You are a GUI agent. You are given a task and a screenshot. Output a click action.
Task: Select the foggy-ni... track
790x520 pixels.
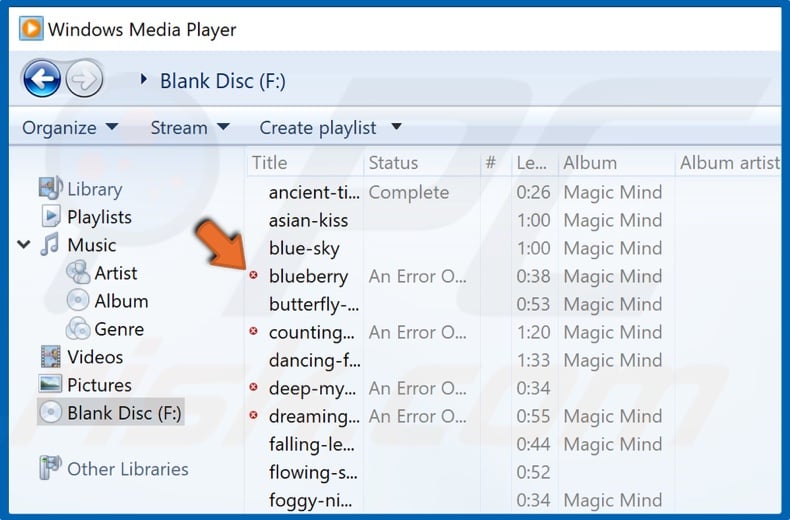310,500
